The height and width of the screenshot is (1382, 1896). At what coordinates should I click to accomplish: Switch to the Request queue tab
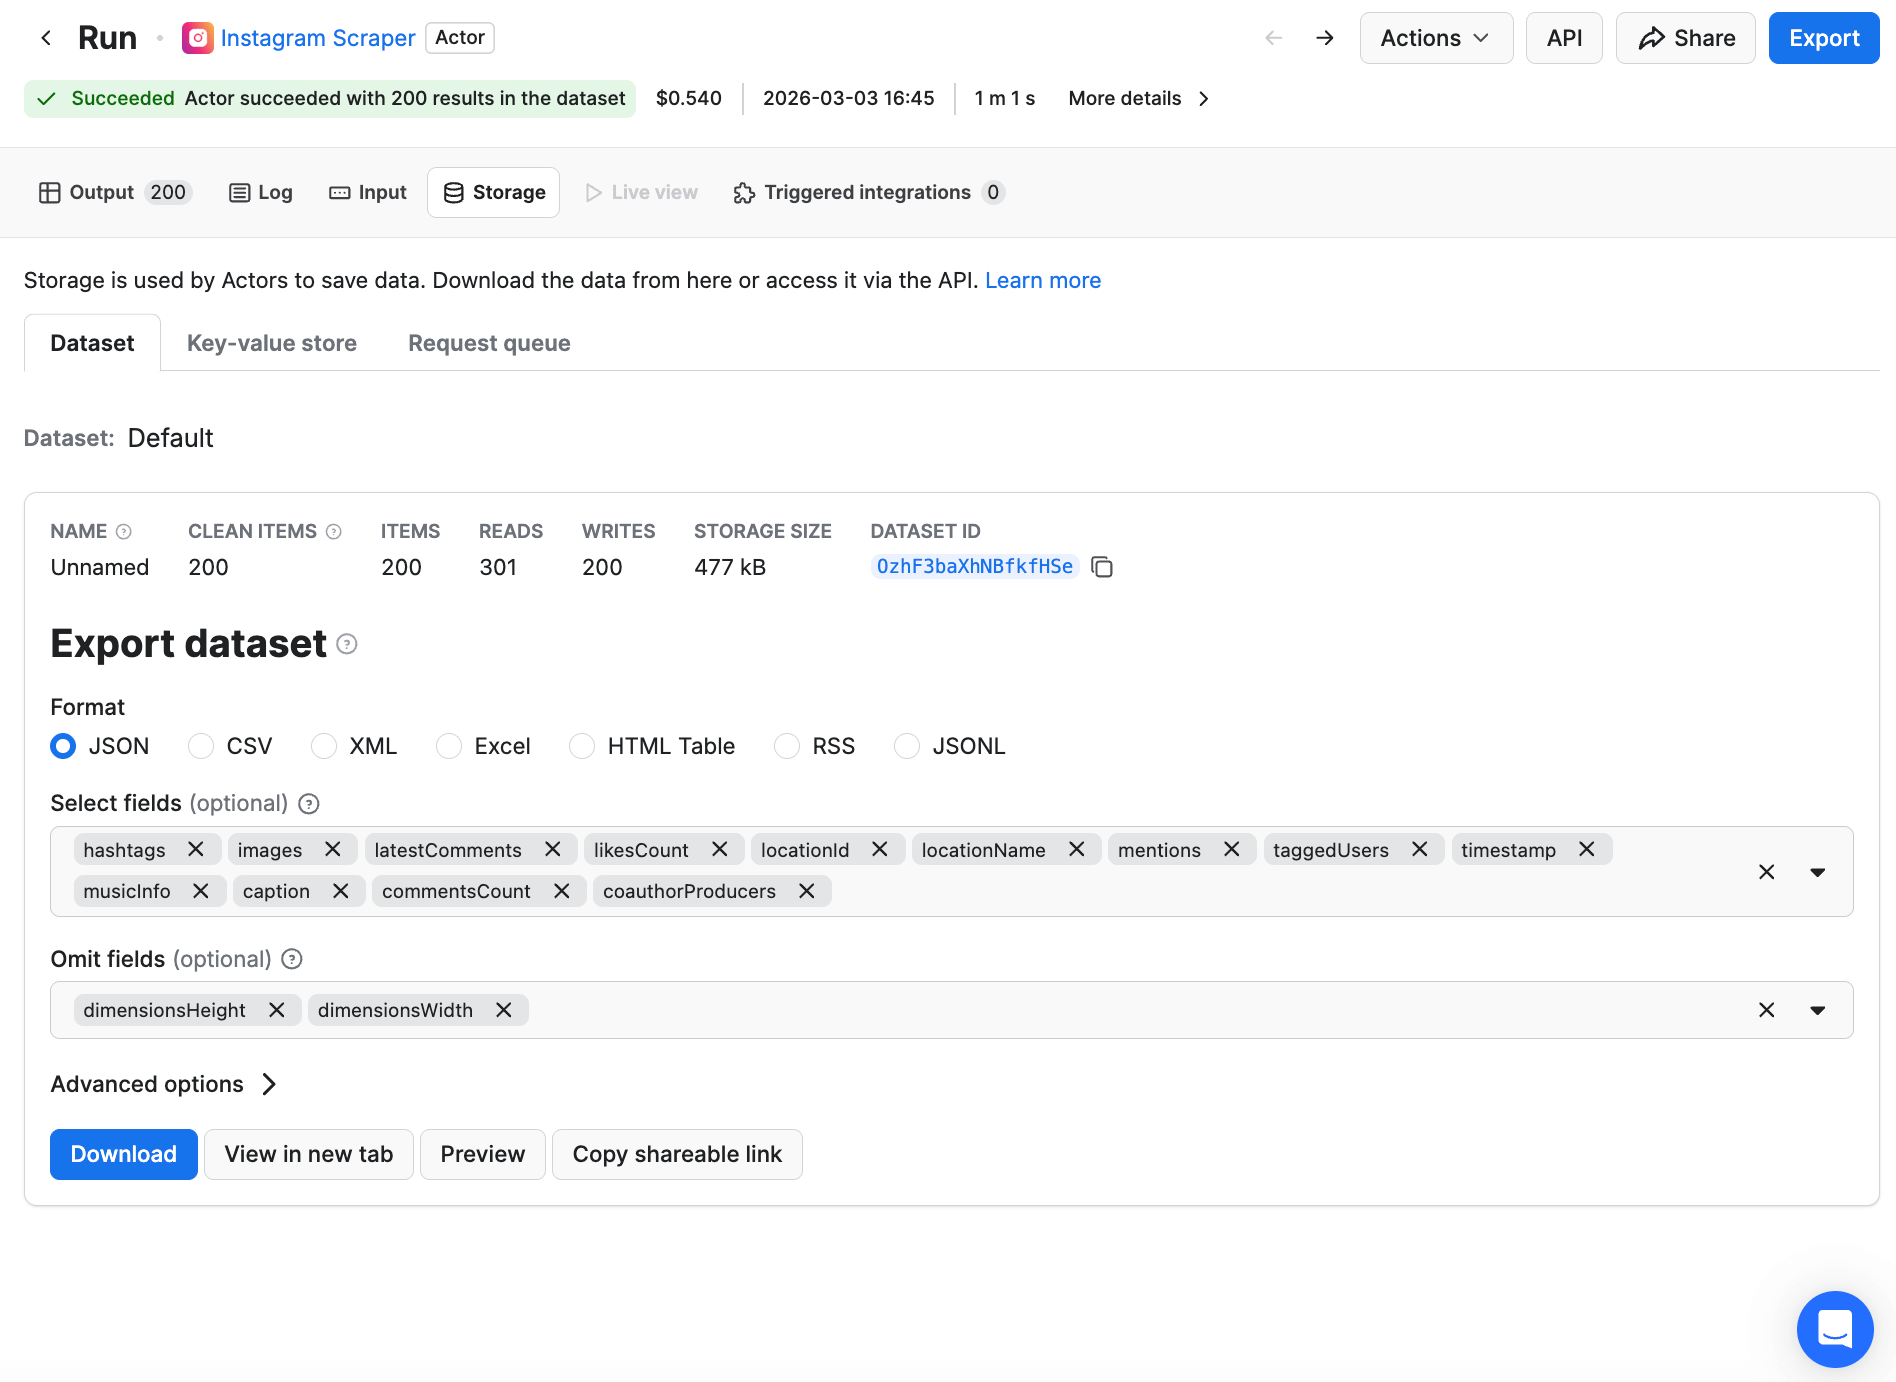(489, 343)
